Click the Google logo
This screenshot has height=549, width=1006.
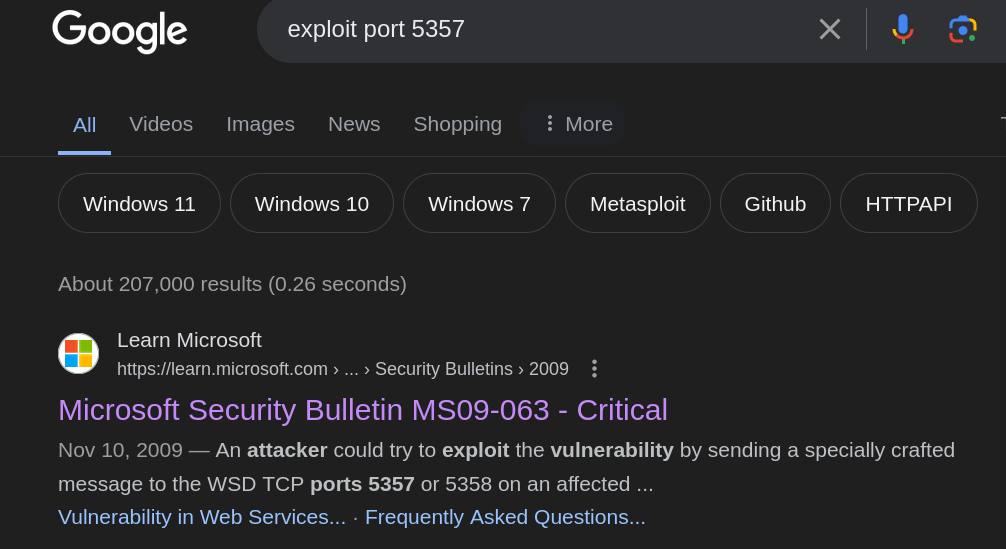click(119, 31)
